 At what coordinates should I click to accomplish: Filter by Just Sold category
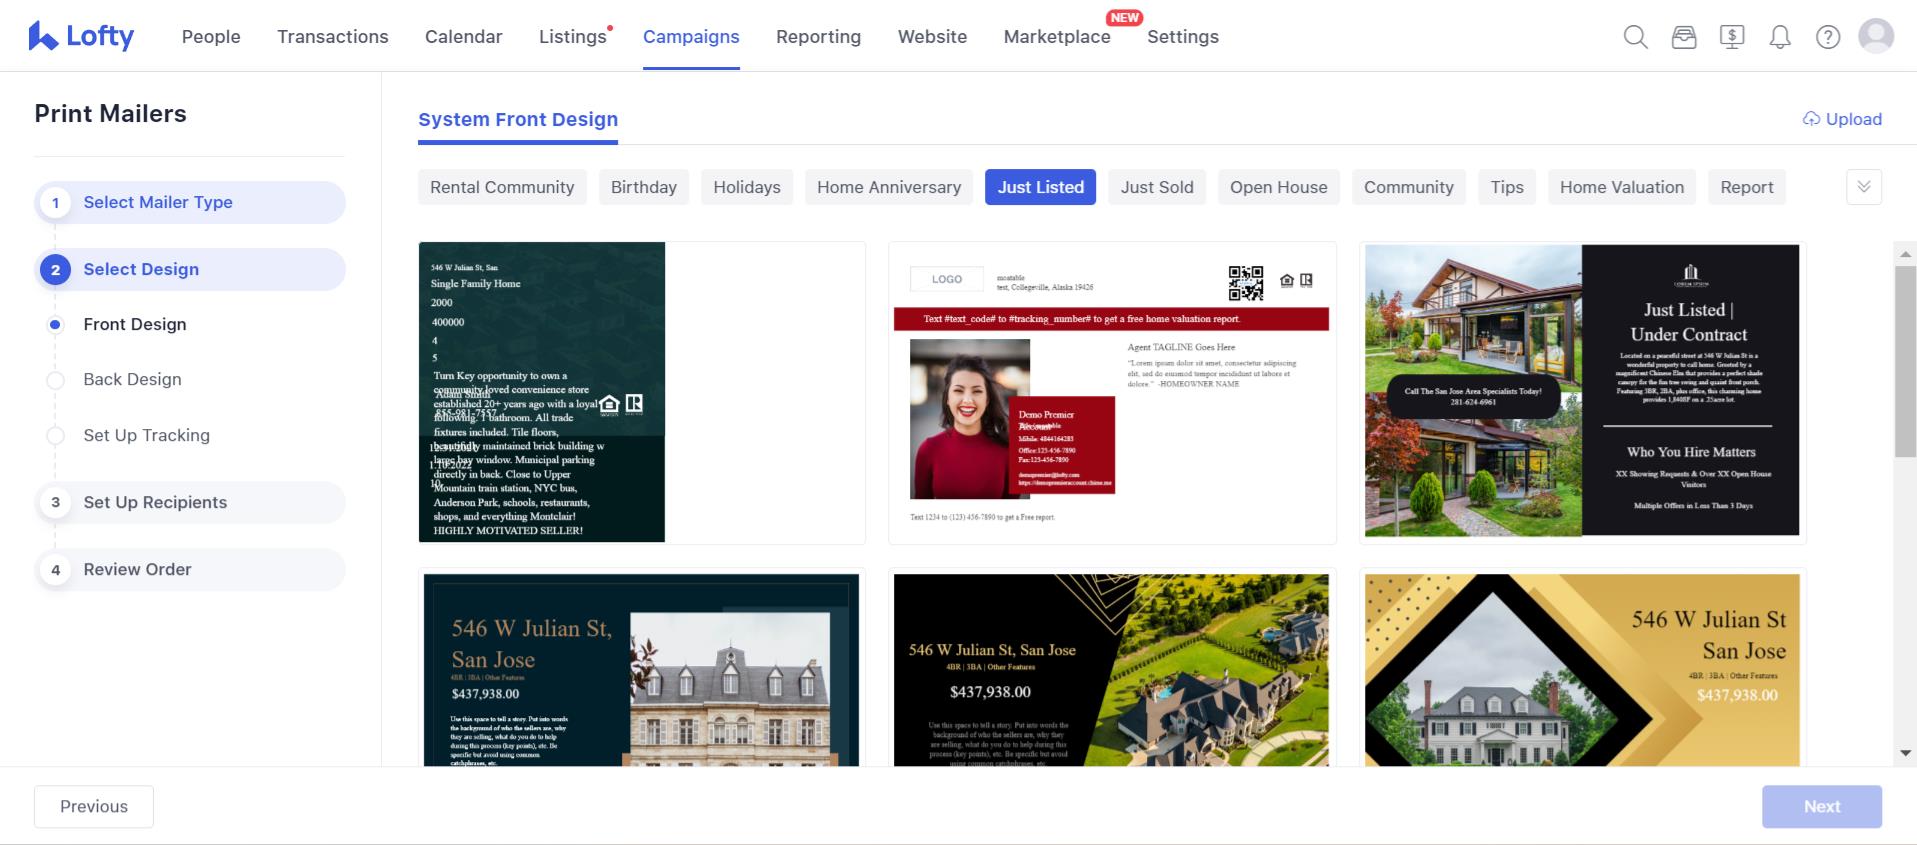(x=1157, y=187)
